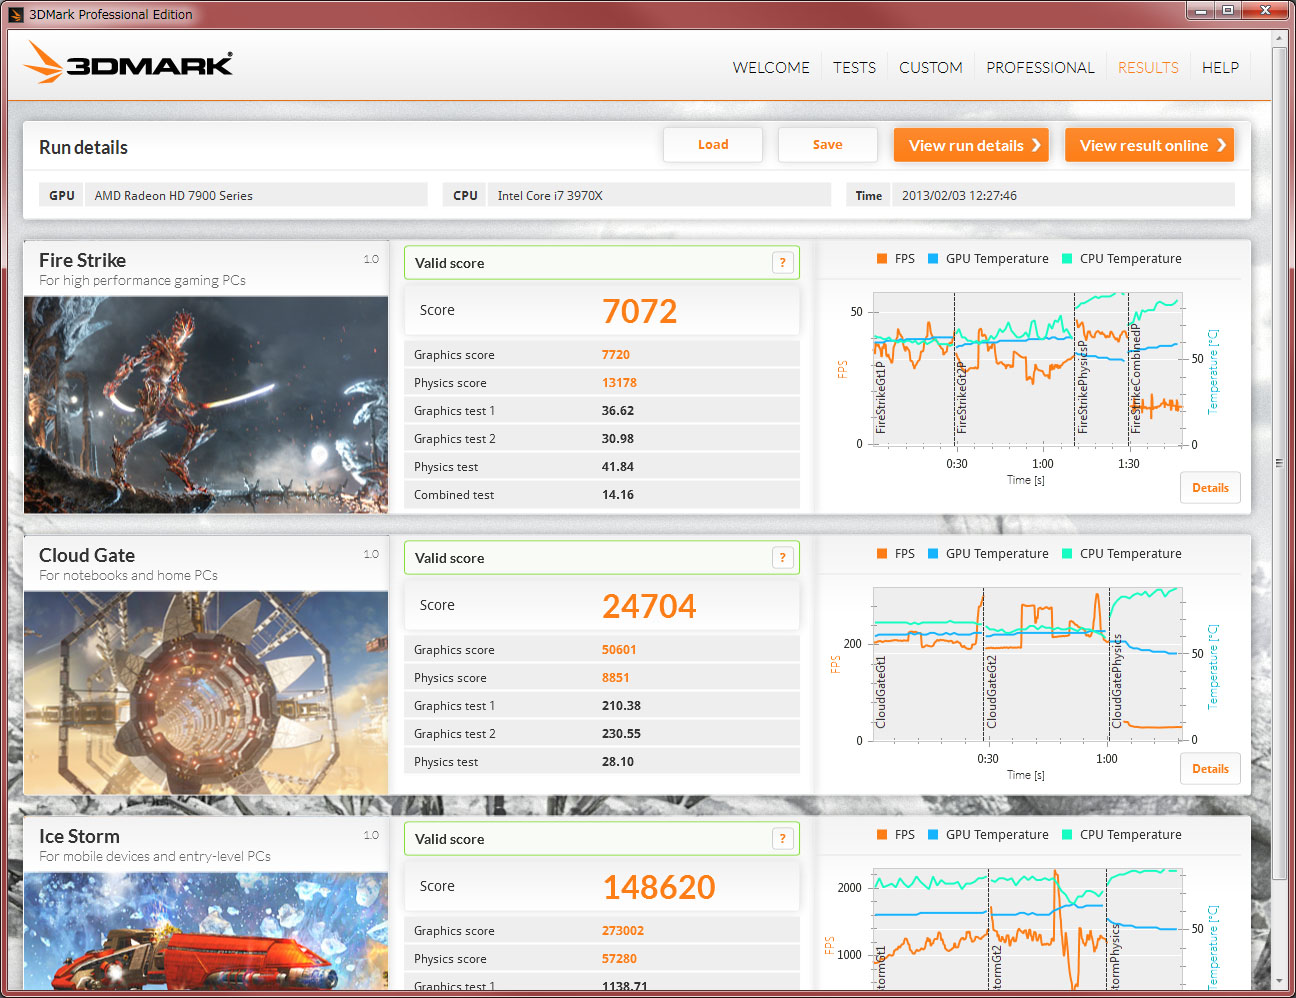
Task: Click GPU Temperature legend swatch in Cloud Gate chart
Action: 933,554
